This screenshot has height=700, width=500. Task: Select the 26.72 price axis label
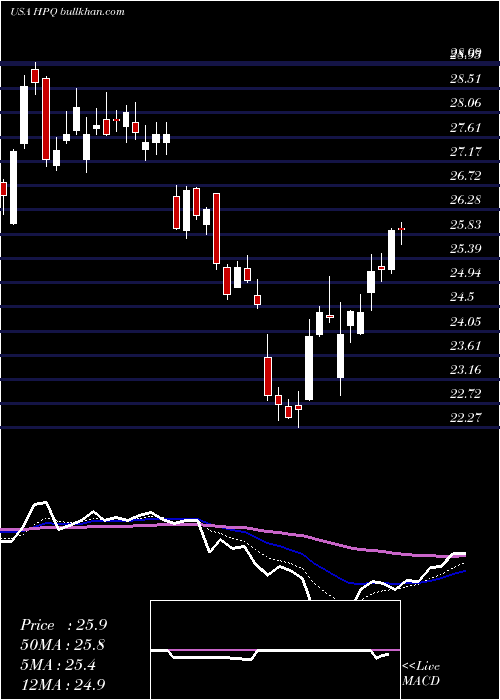click(466, 176)
